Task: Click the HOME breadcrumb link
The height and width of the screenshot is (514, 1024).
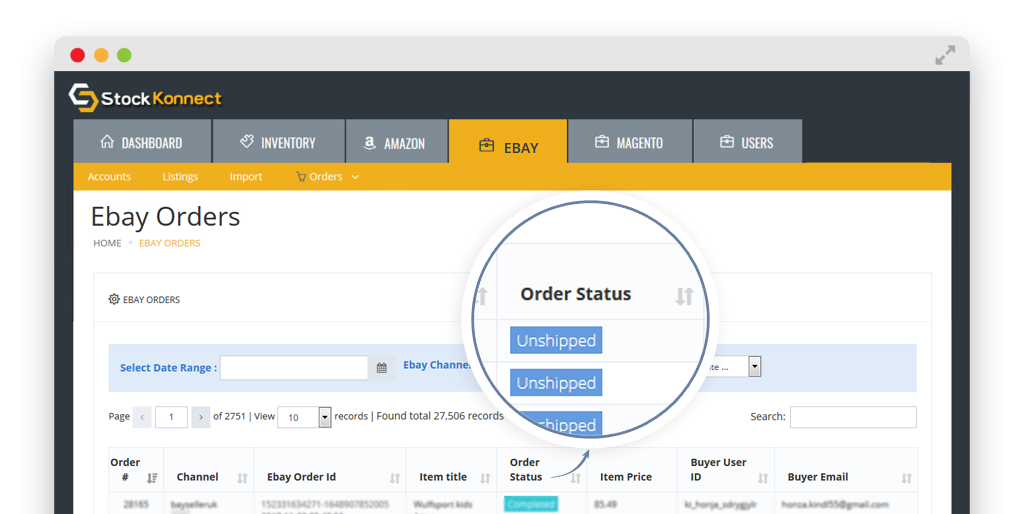Action: pos(107,243)
